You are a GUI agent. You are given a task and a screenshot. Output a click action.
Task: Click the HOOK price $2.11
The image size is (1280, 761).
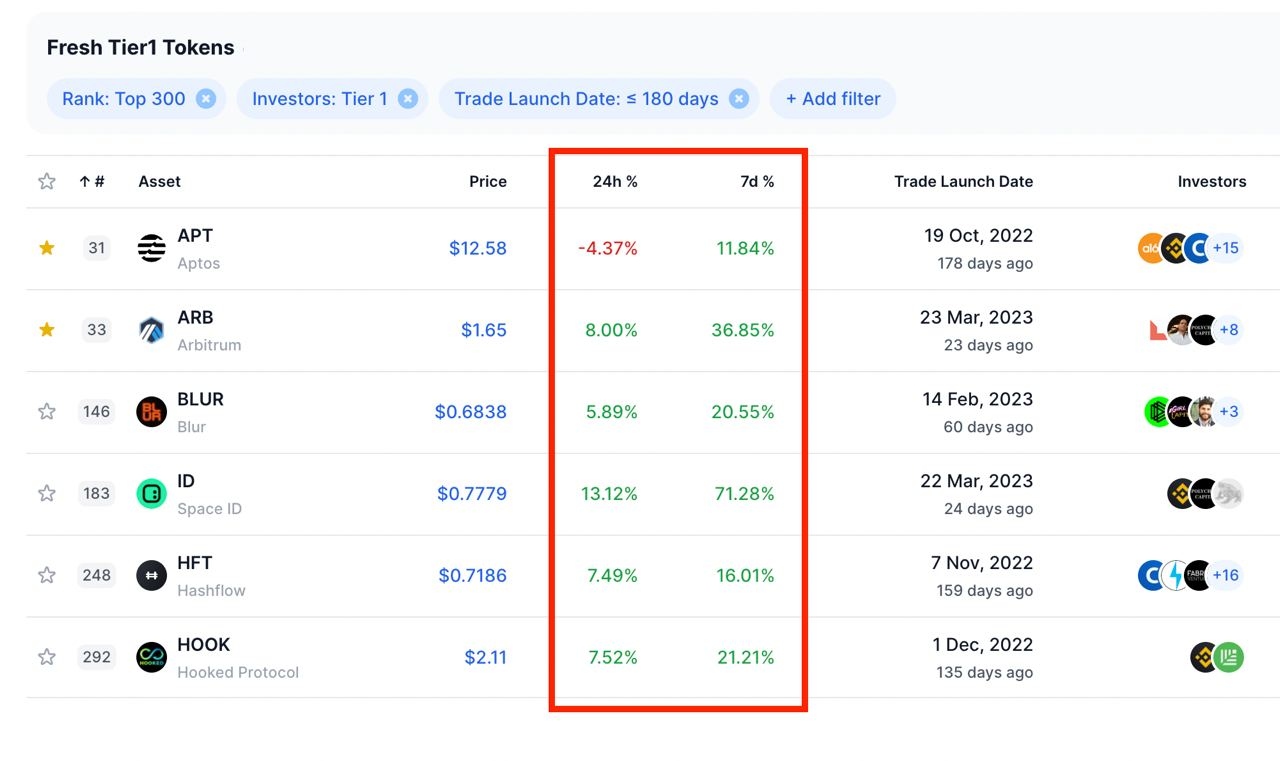click(486, 657)
